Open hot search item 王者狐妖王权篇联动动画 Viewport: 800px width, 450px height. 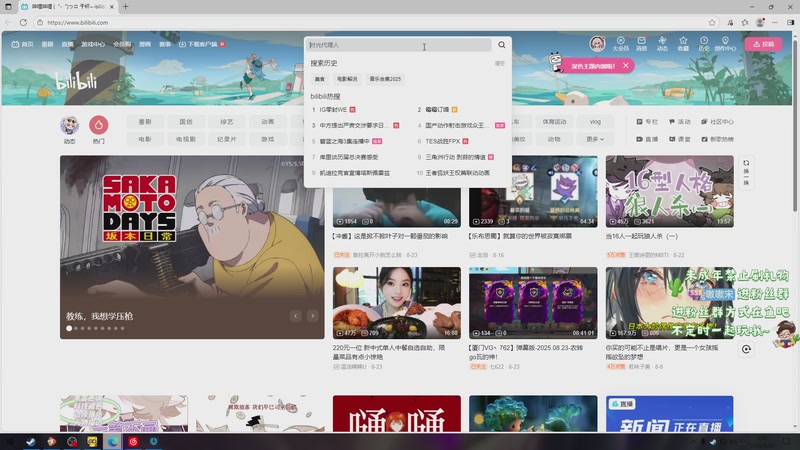[x=458, y=173]
